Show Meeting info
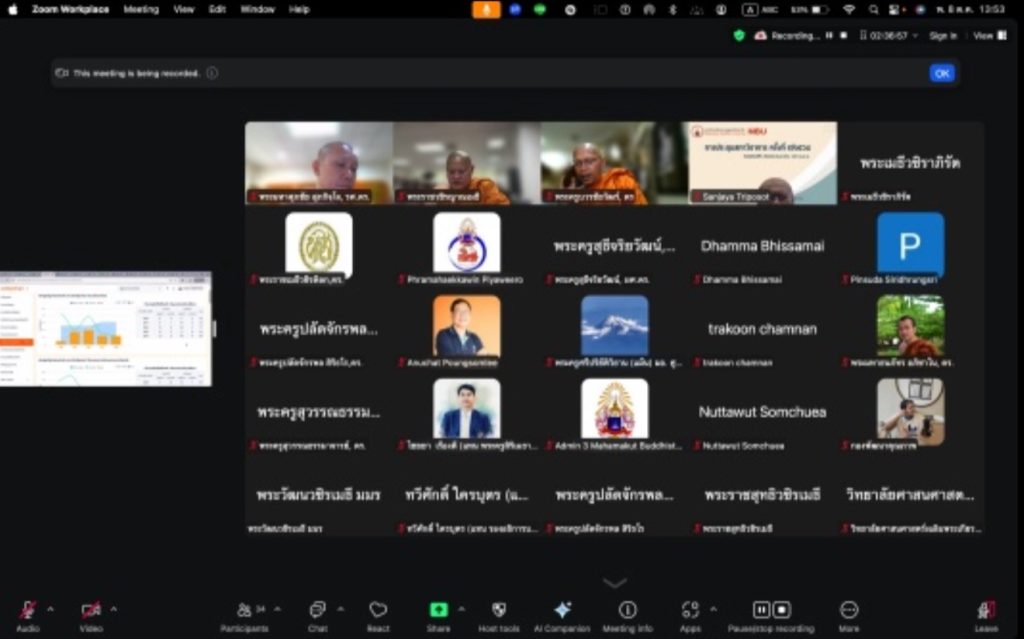1024x639 pixels. [627, 610]
